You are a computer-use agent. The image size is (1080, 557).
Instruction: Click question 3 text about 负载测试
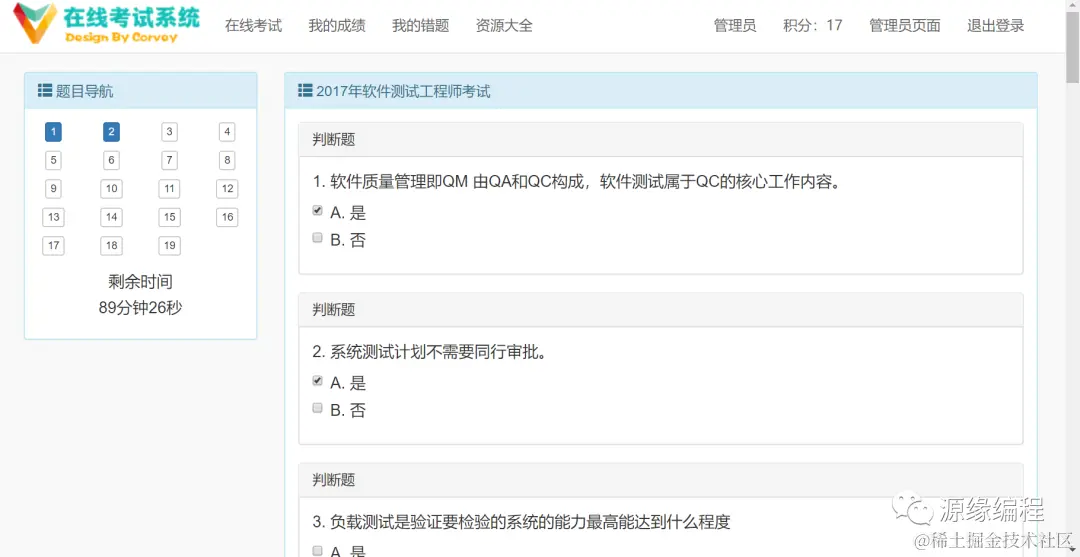(x=521, y=523)
